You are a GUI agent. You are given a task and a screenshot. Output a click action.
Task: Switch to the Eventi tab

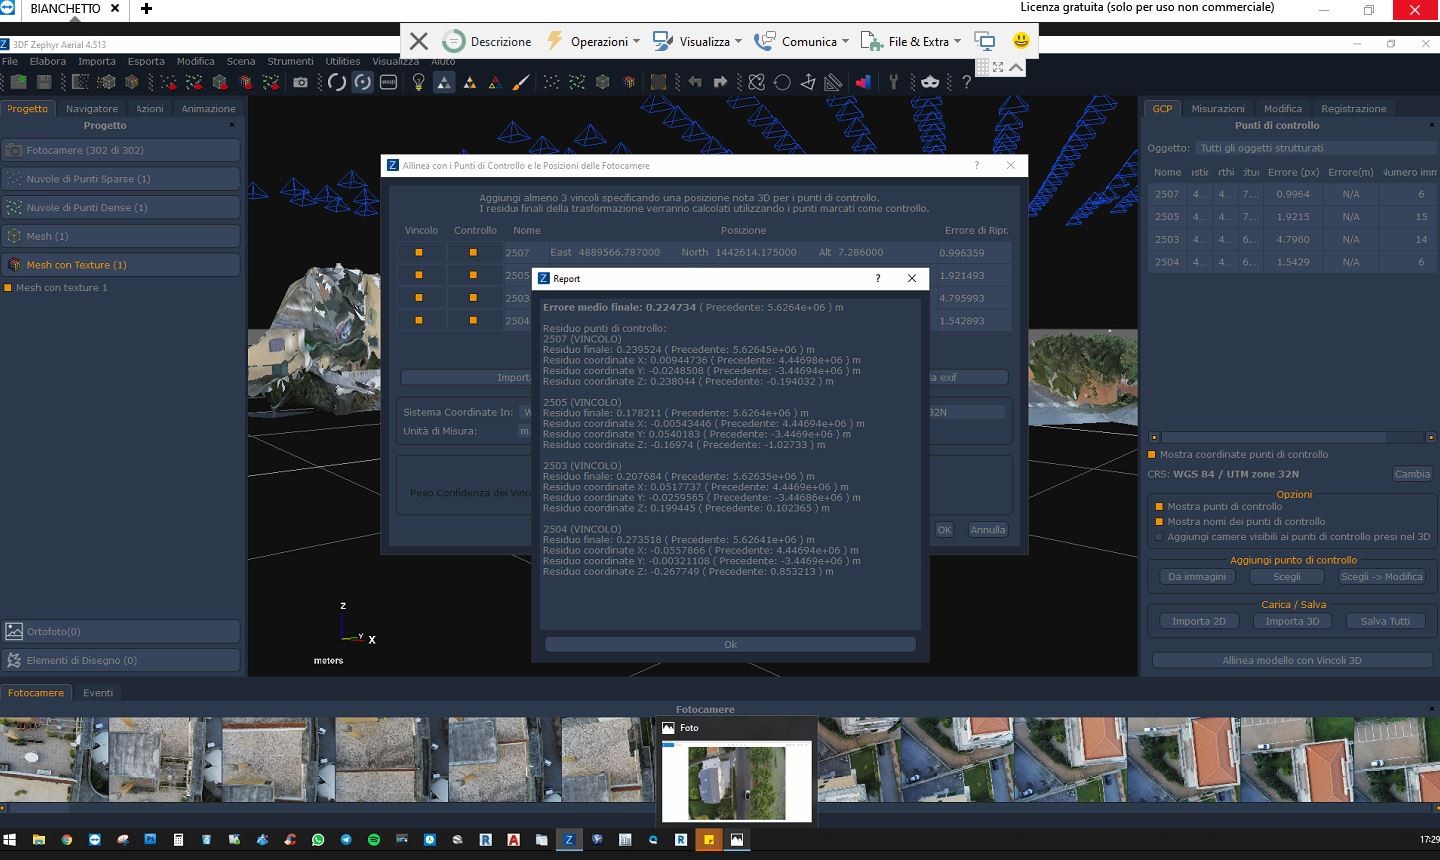[x=98, y=693]
